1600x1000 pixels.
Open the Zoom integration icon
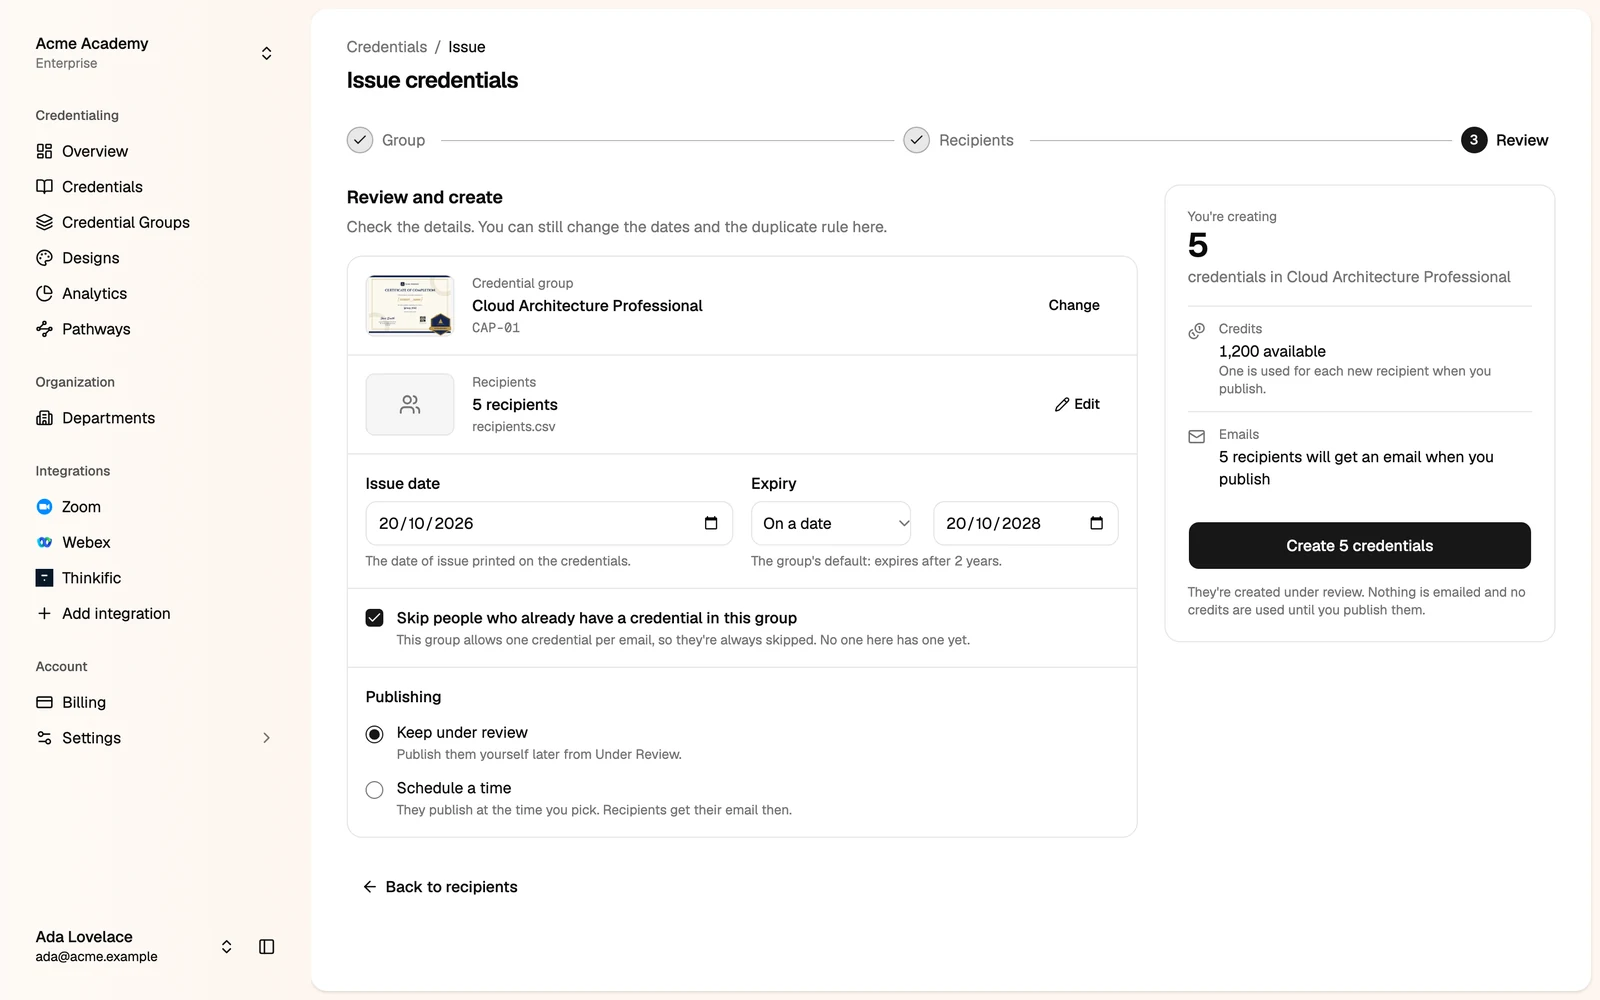[44, 507]
